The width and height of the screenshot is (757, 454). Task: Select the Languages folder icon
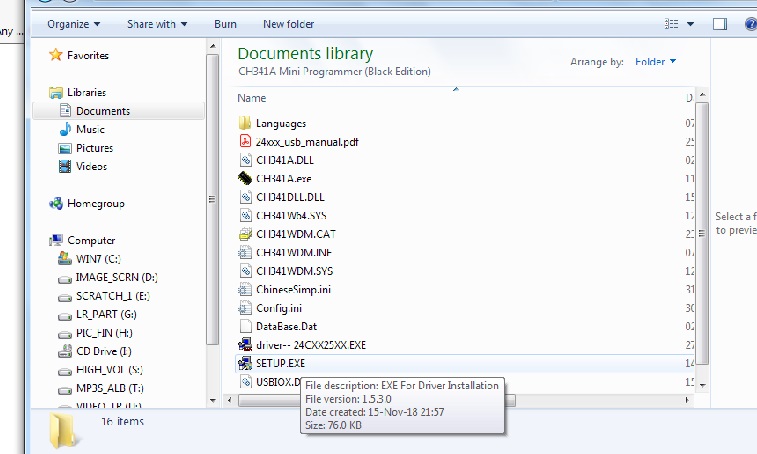[245, 123]
